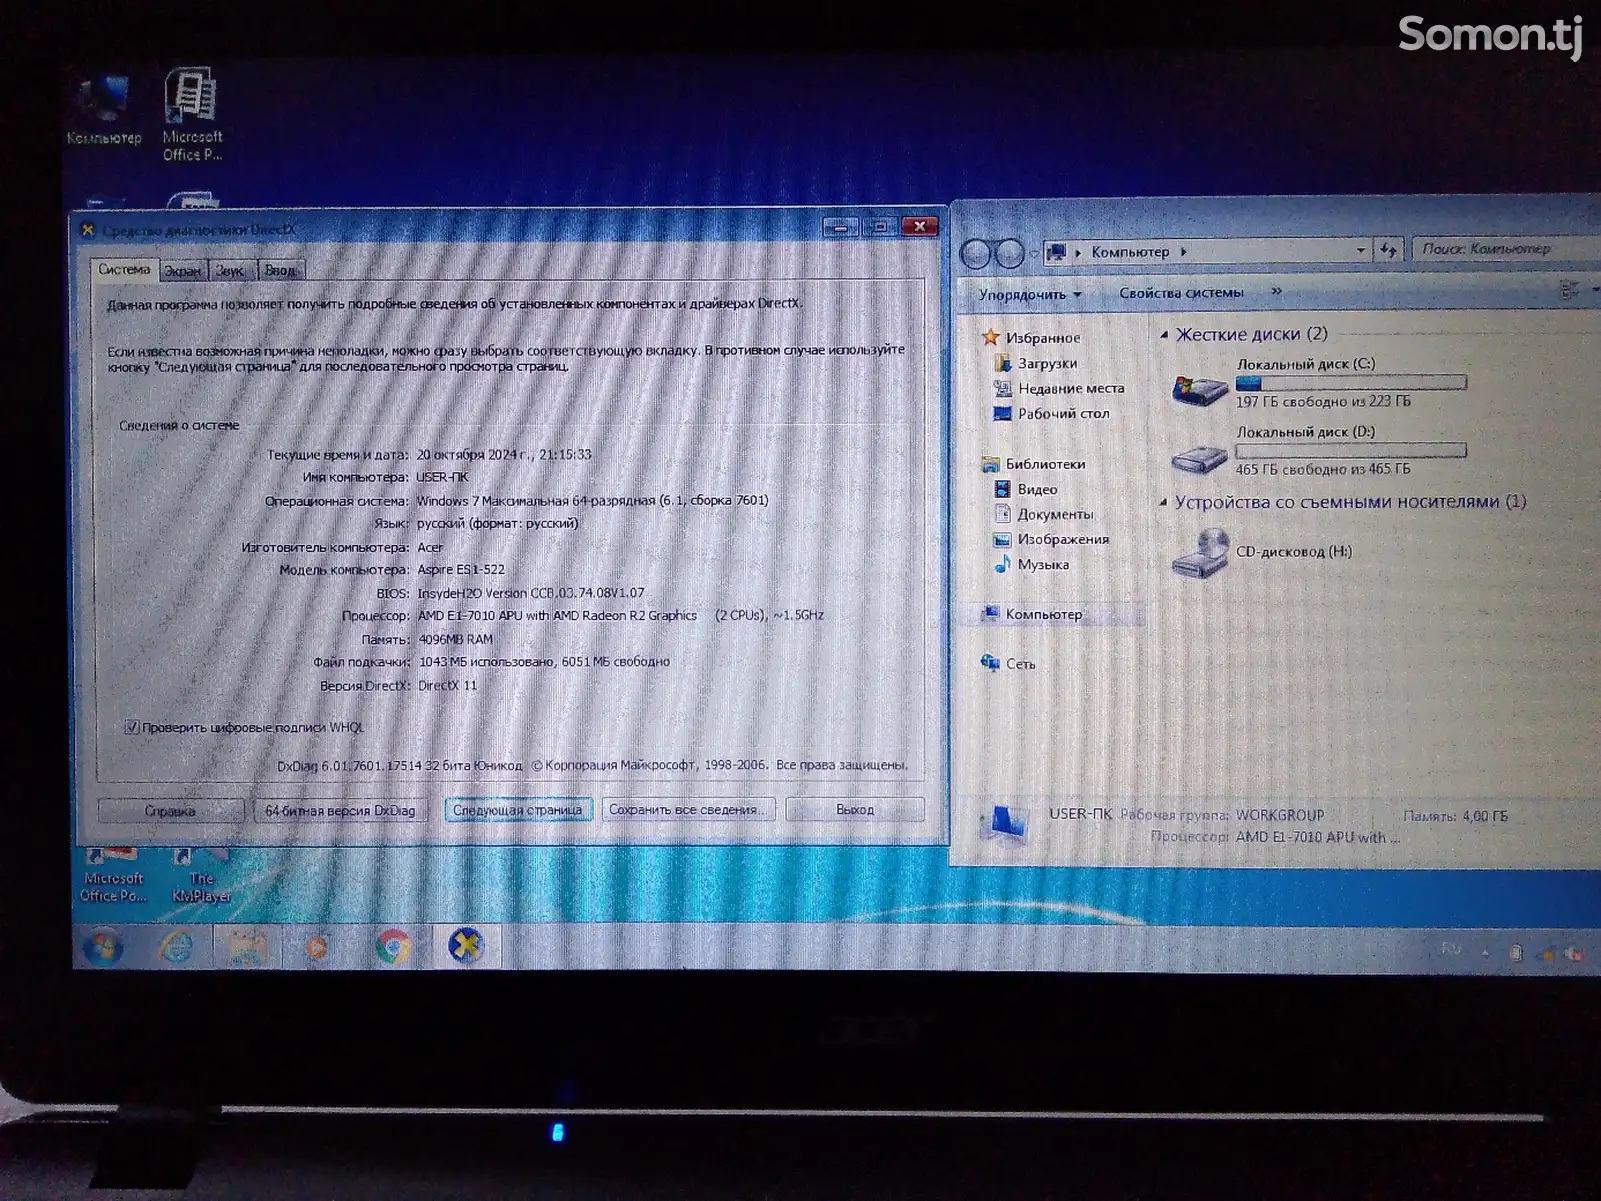This screenshot has width=1601, height=1201.
Task: Select CD-дисковод (H:) drive icon
Action: click(1200, 552)
